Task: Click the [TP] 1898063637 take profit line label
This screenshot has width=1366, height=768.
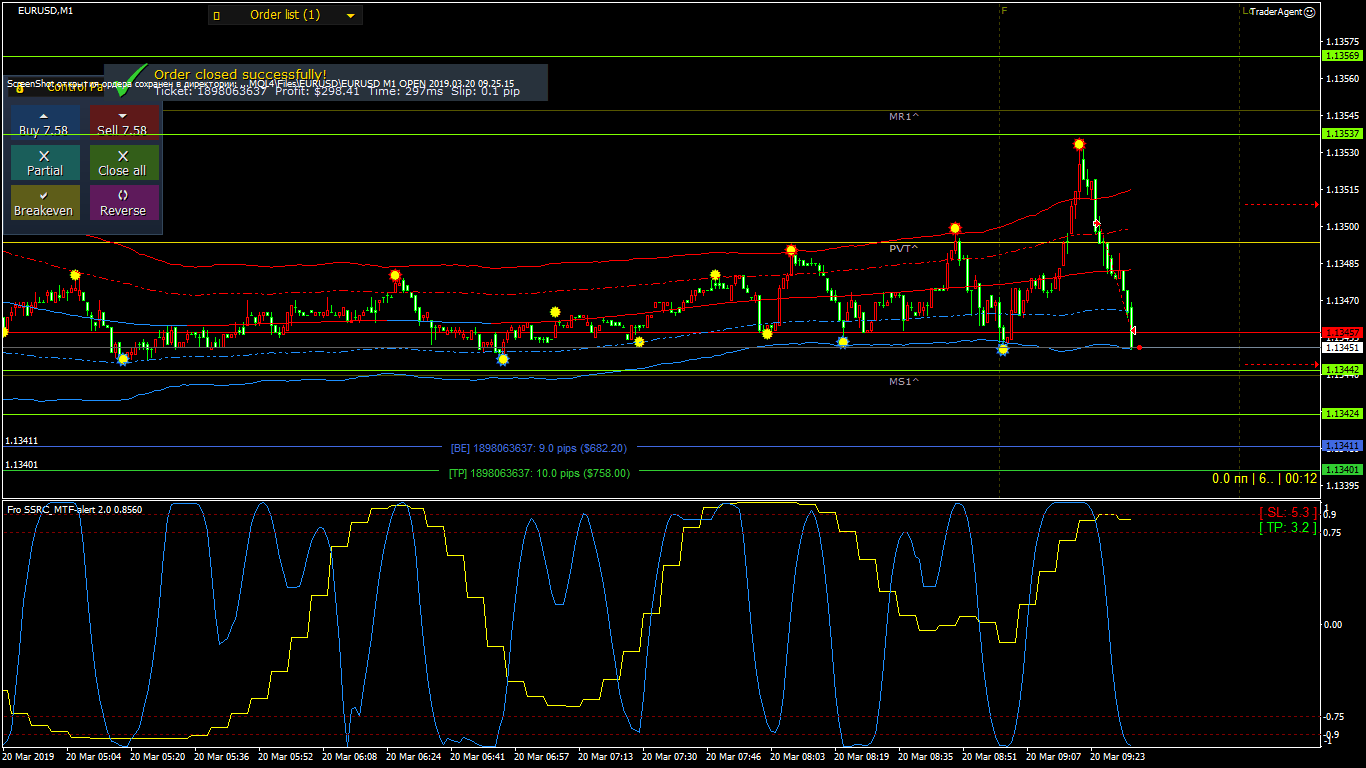Action: (539, 473)
